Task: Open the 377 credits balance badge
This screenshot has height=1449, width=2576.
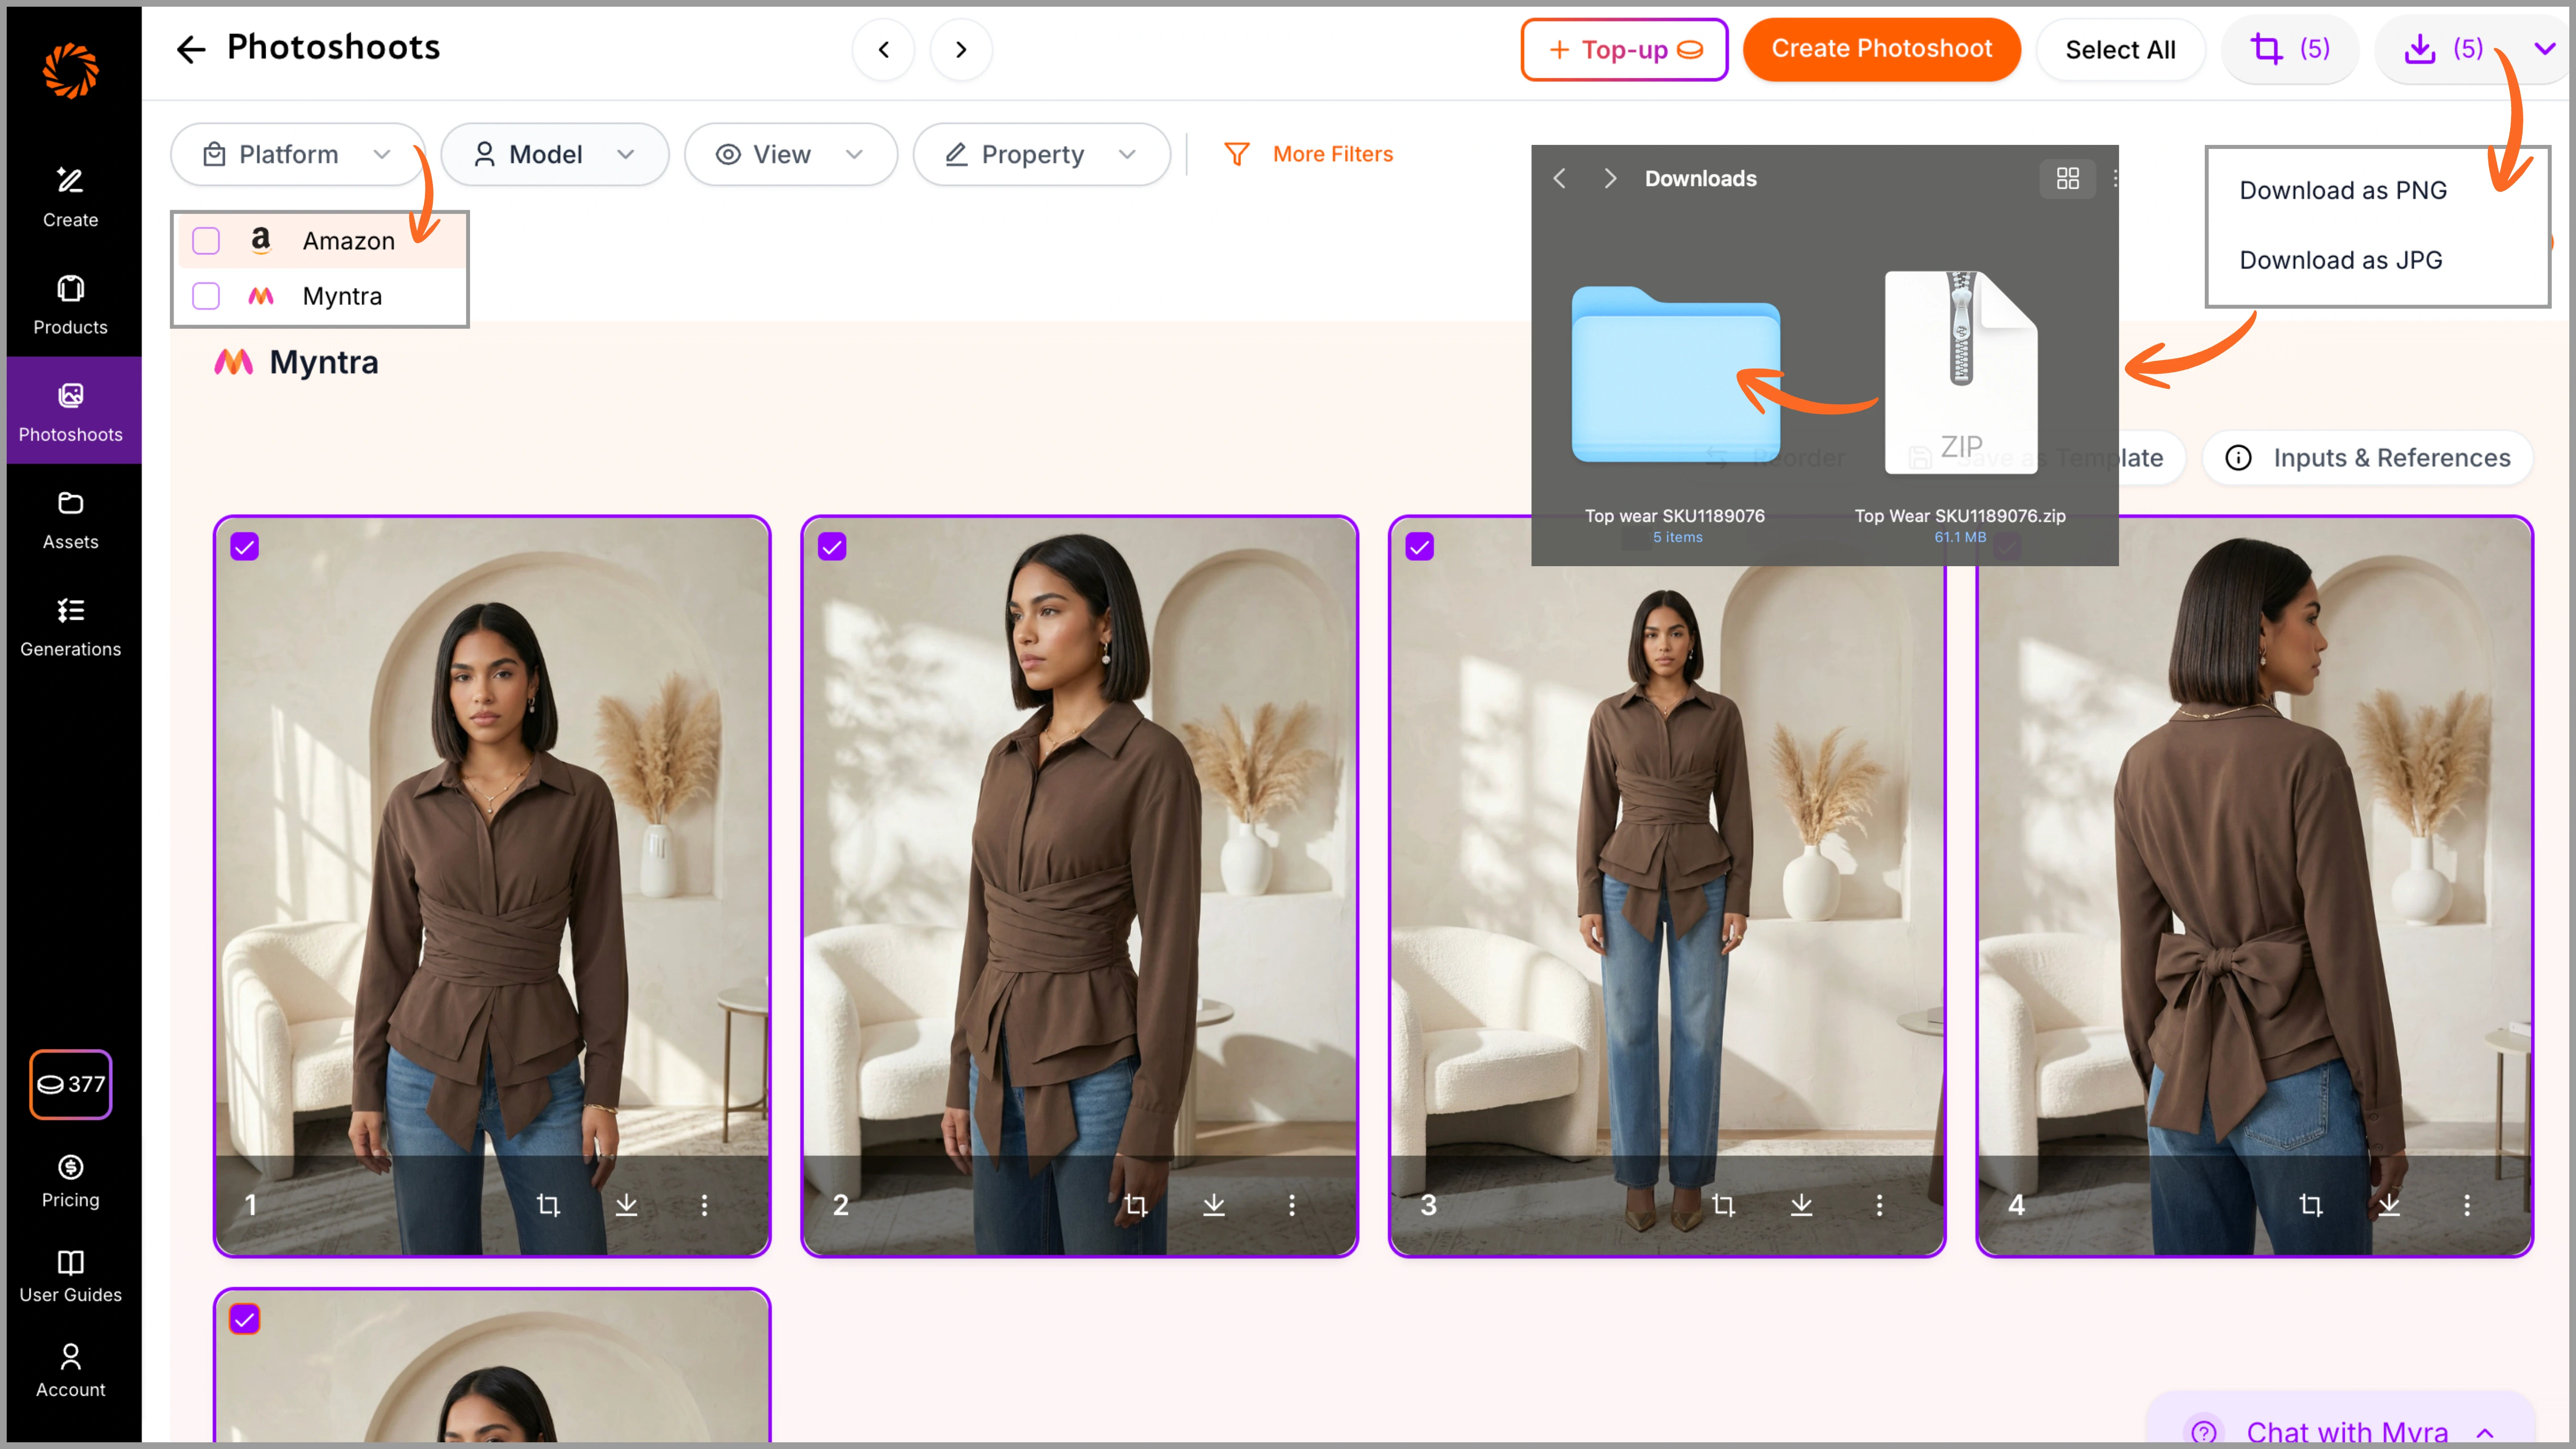Action: (70, 1084)
